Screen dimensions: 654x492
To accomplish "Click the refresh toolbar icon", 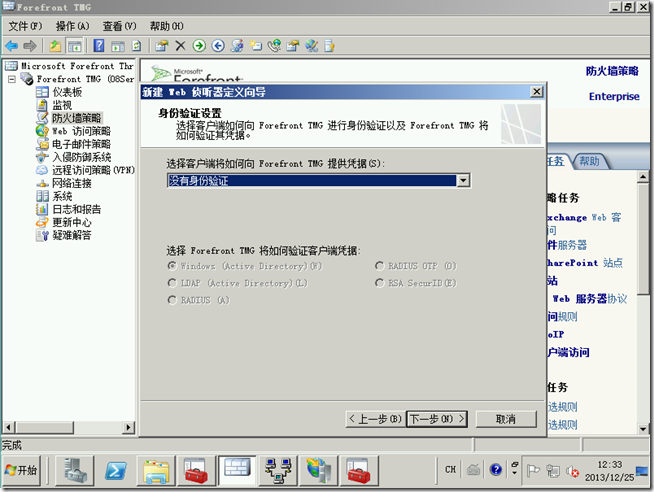I will [136, 45].
